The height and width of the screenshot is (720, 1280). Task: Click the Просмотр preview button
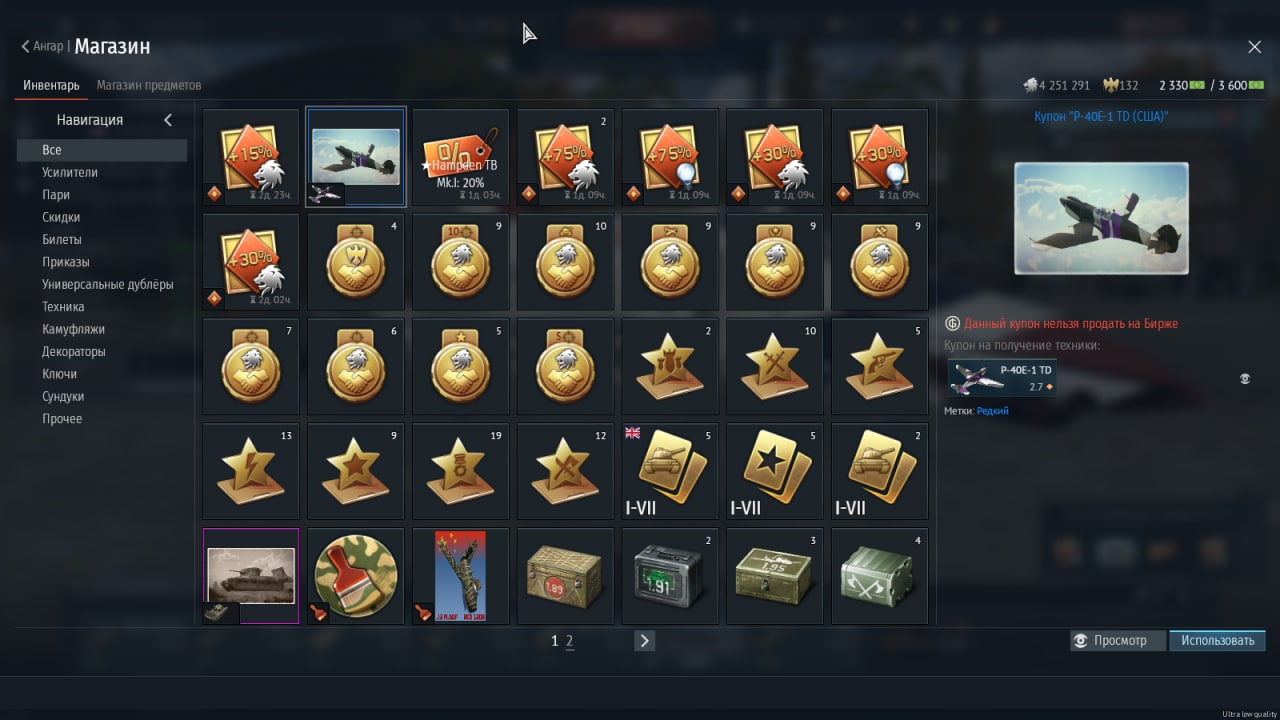pyautogui.click(x=1118, y=640)
